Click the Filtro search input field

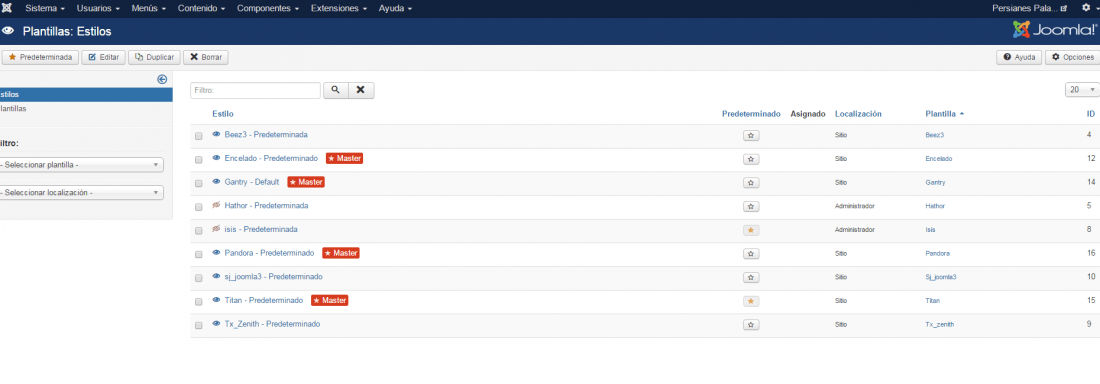tap(255, 90)
